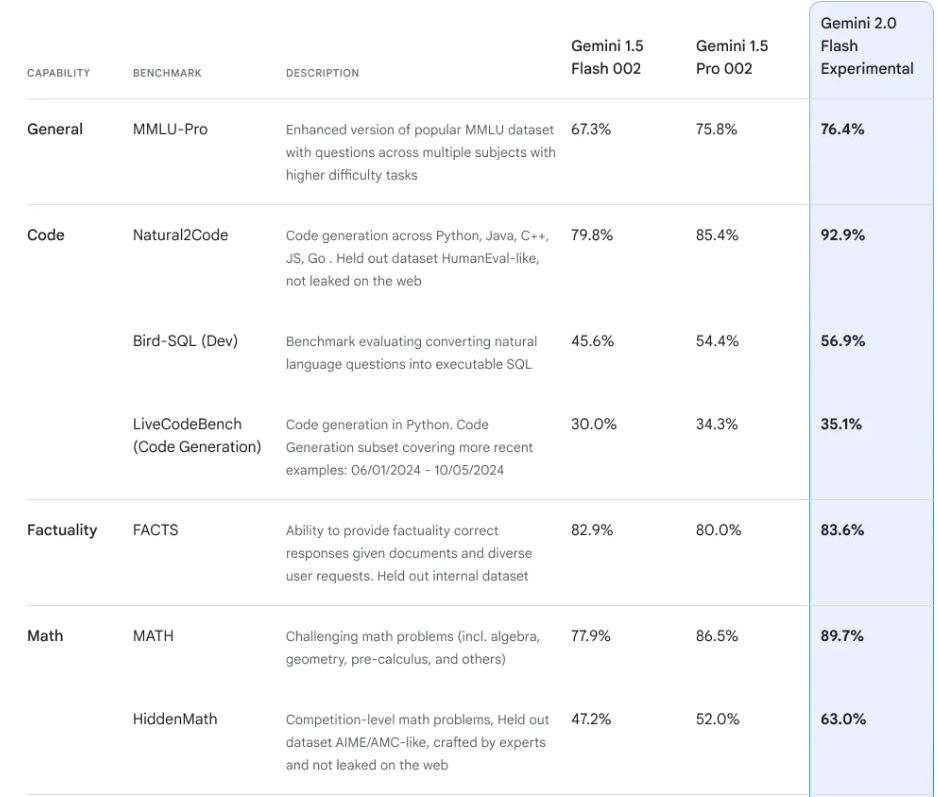Click the Gemini 2.0 Flash Experimental column header
The image size is (938, 797).
(x=867, y=46)
